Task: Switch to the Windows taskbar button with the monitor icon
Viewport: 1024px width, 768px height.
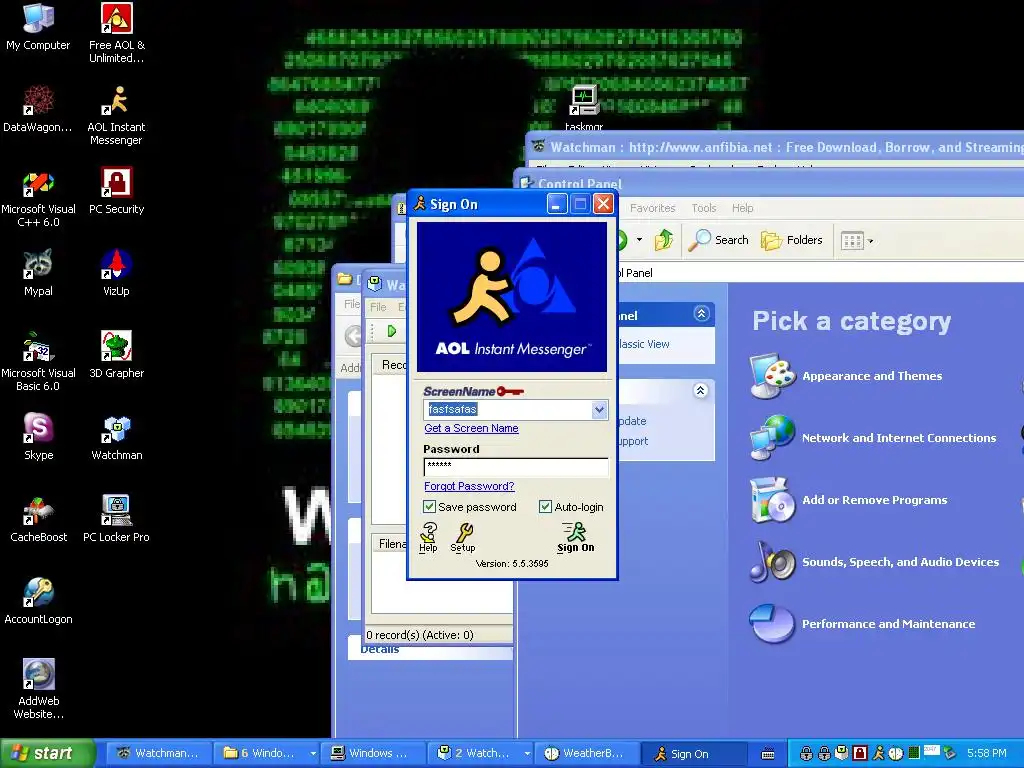Action: point(374,753)
